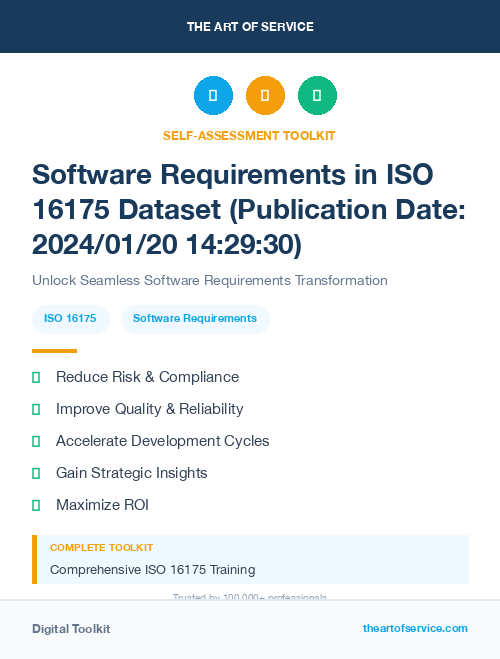This screenshot has width=500, height=659.
Task: Click bullet icon beside Reduce Risk & Compliance
Action: click(36, 377)
